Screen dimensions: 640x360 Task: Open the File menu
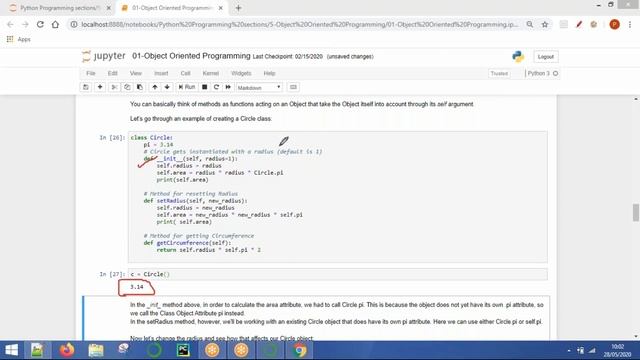coord(91,73)
